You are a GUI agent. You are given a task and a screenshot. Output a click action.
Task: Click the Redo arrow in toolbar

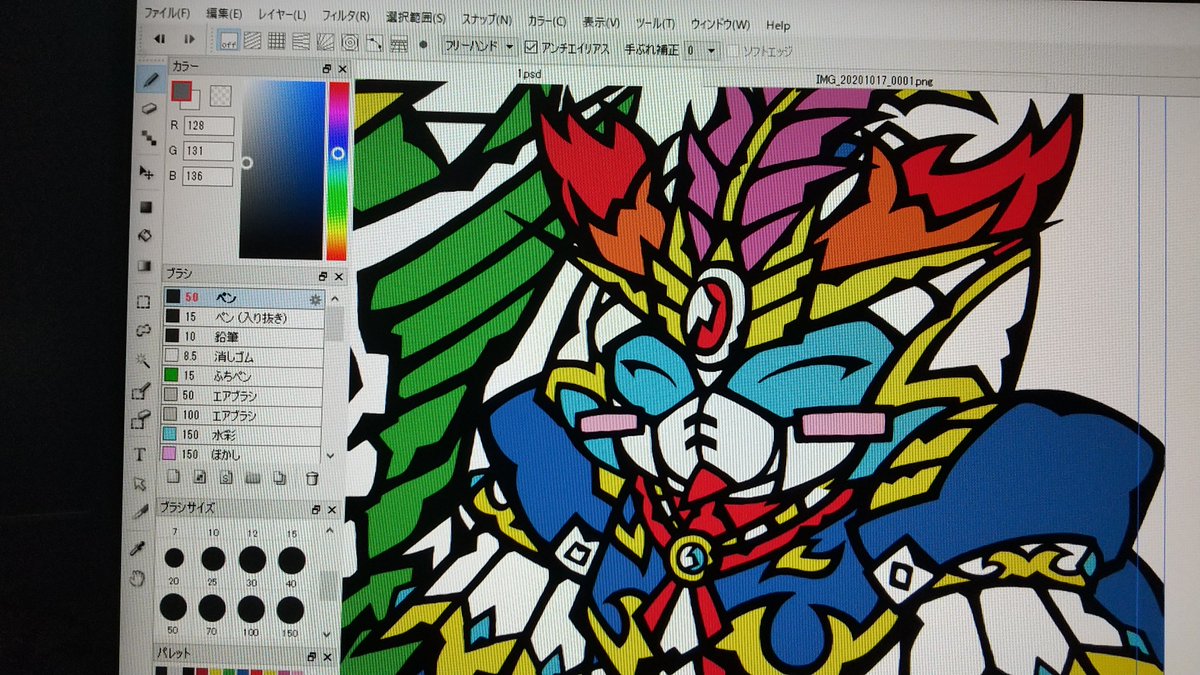189,39
